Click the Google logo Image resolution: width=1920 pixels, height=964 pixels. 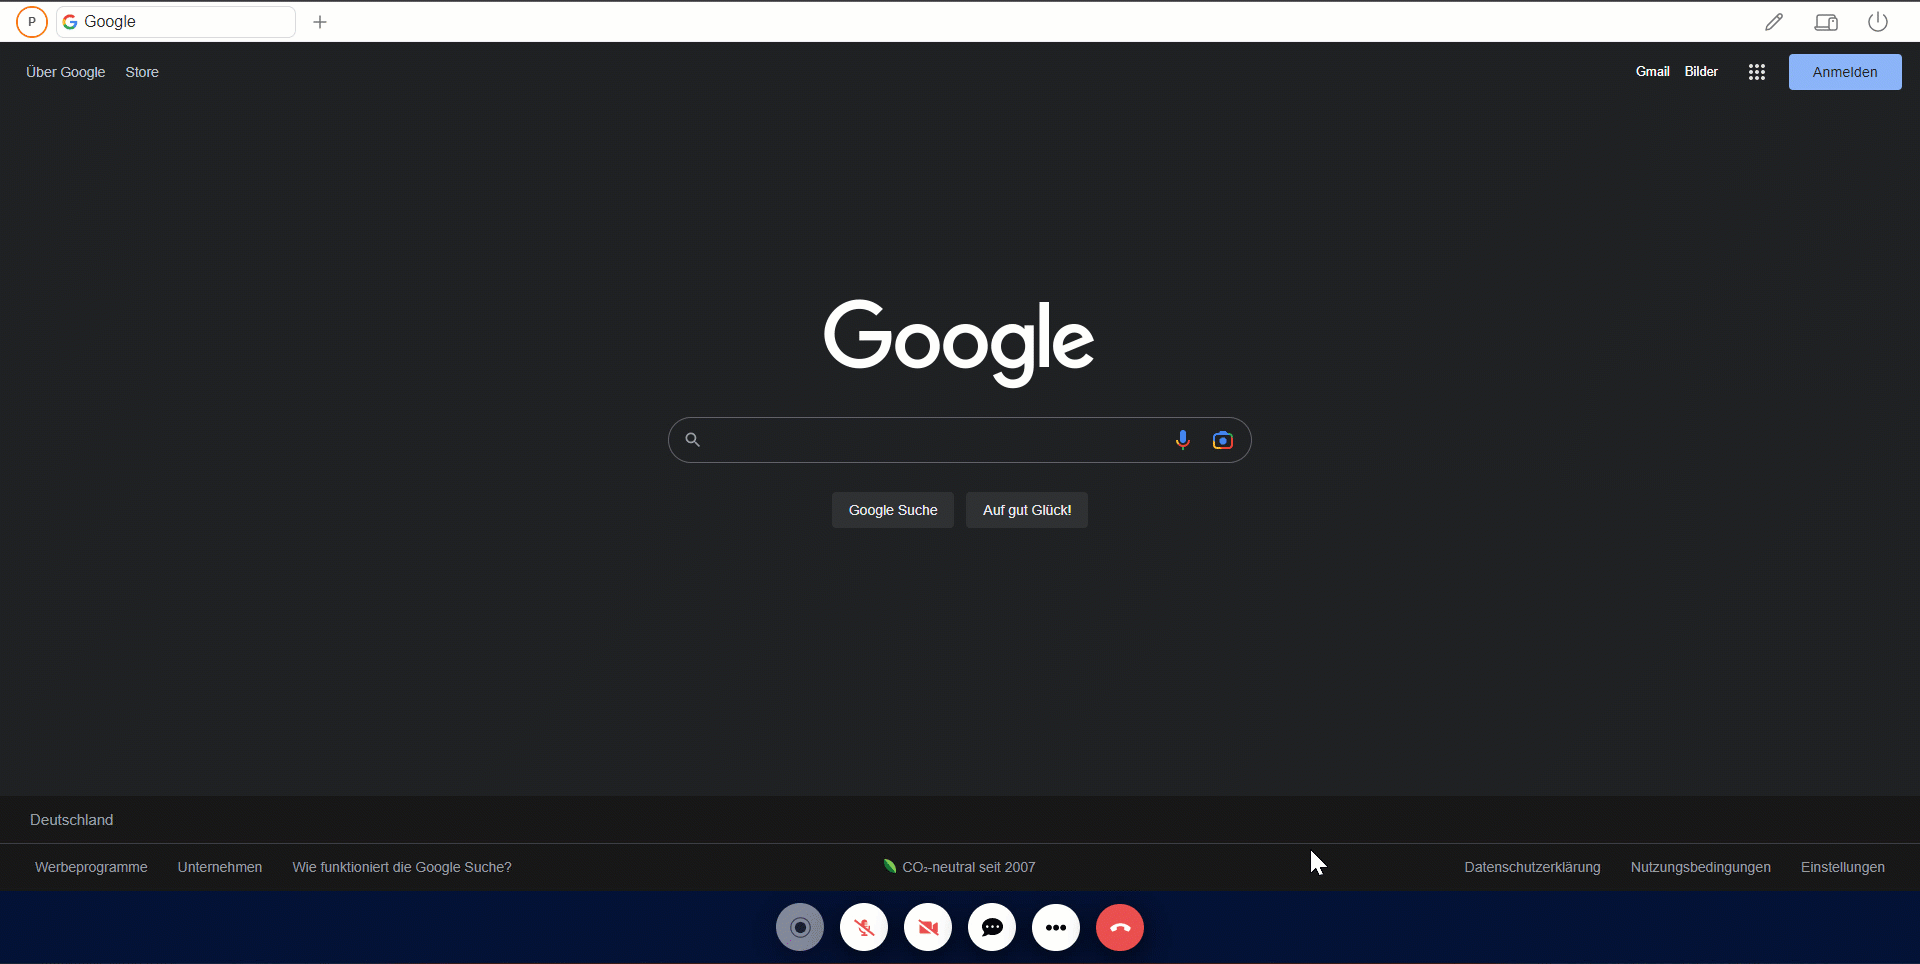click(x=959, y=342)
